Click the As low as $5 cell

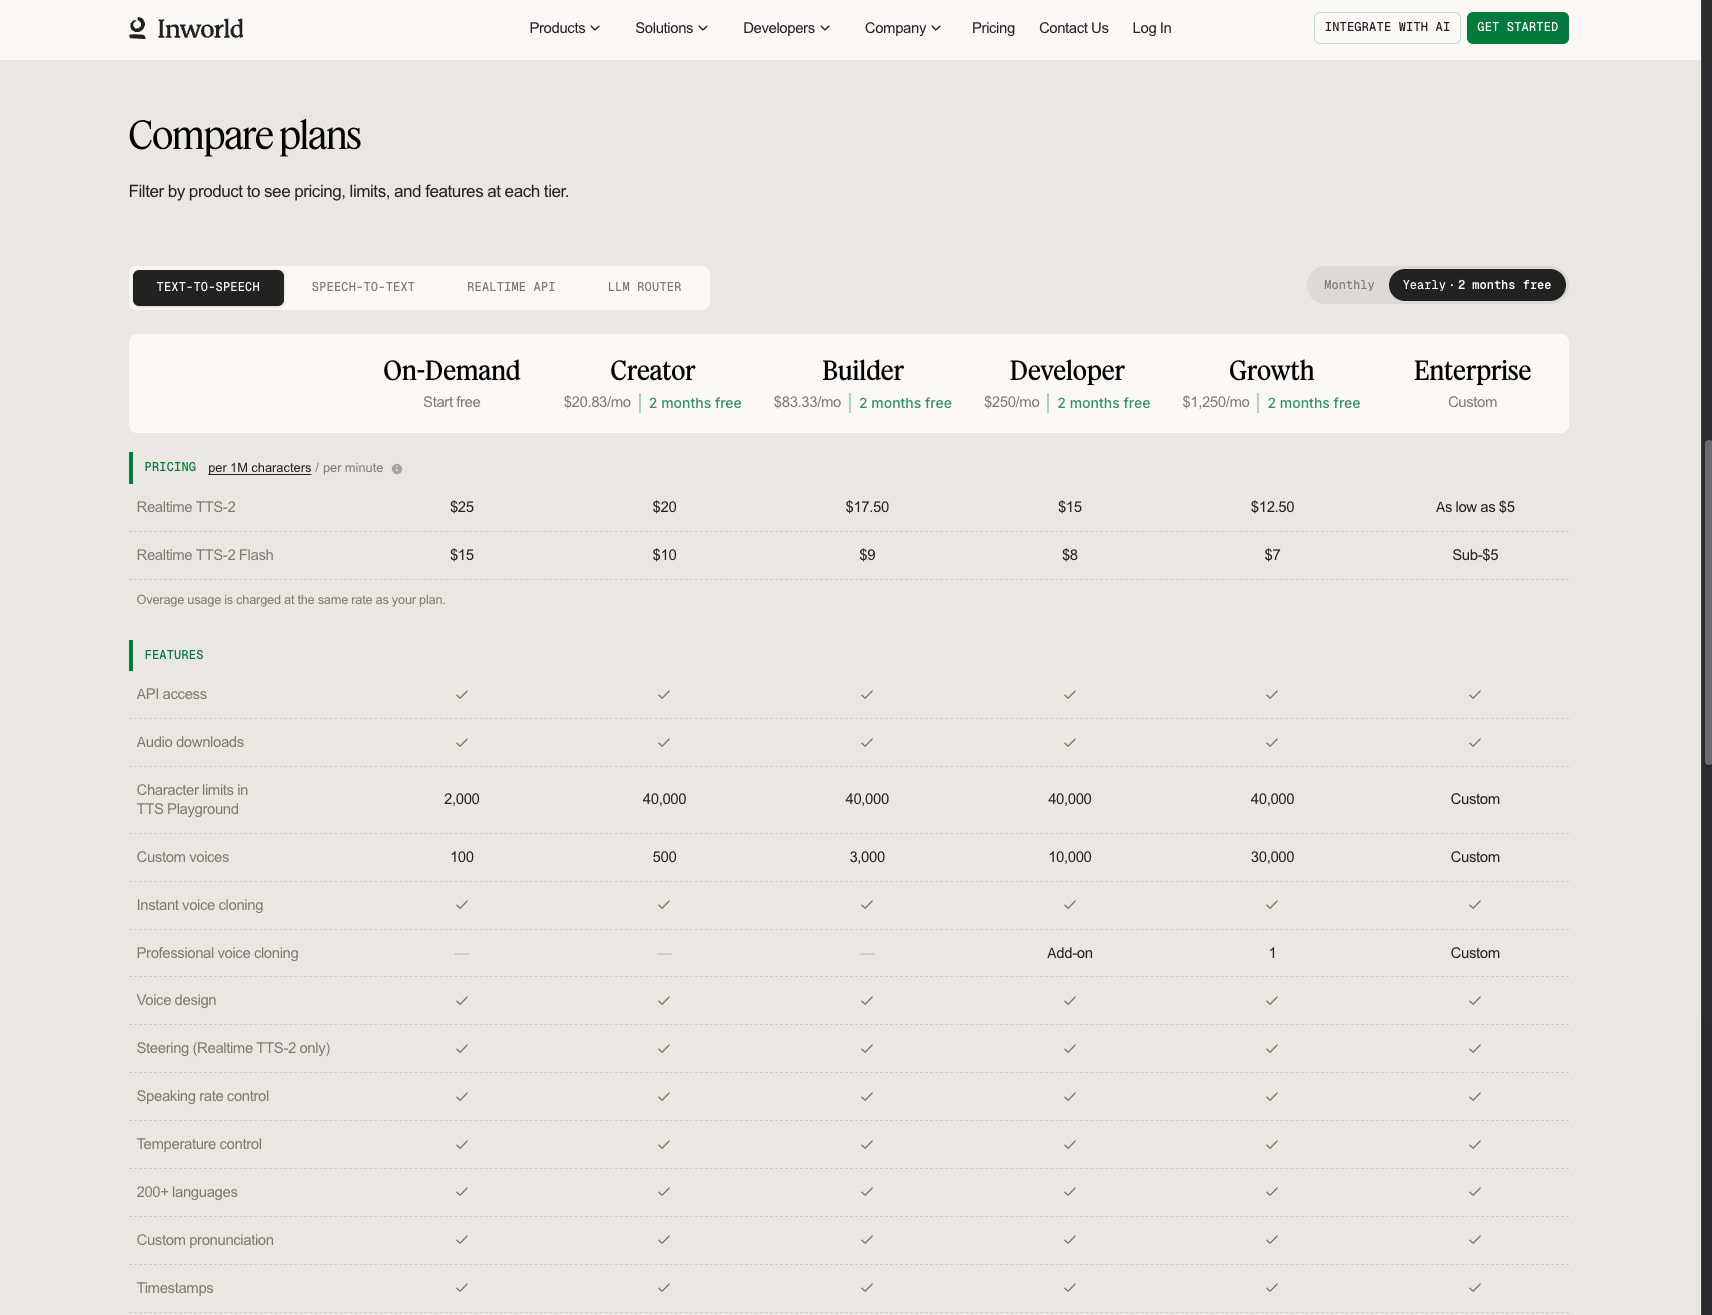pyautogui.click(x=1475, y=507)
